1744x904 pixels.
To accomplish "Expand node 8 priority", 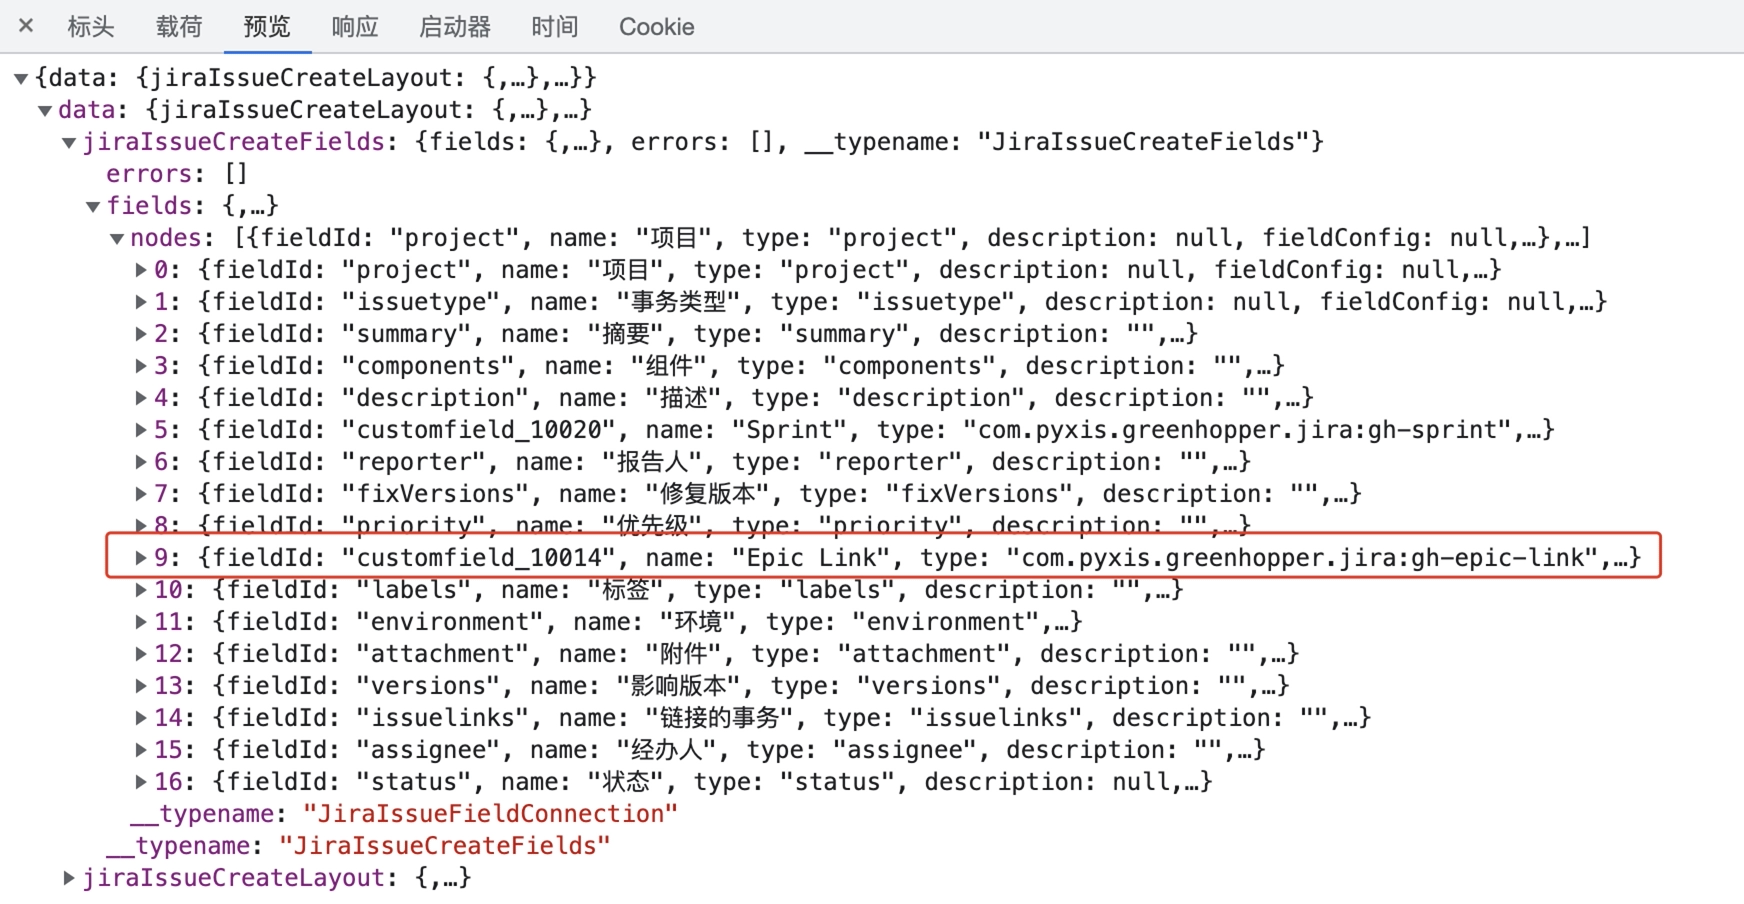I will (x=141, y=525).
